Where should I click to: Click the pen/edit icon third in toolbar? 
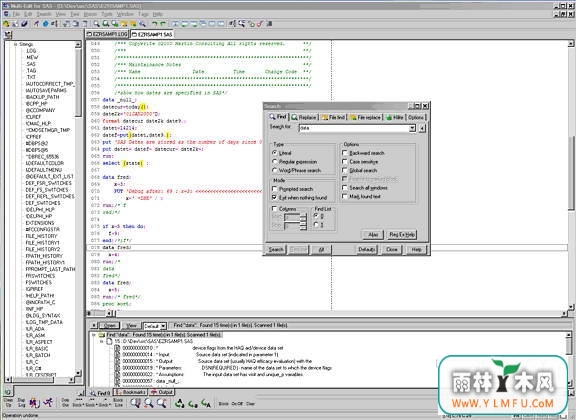point(24,24)
